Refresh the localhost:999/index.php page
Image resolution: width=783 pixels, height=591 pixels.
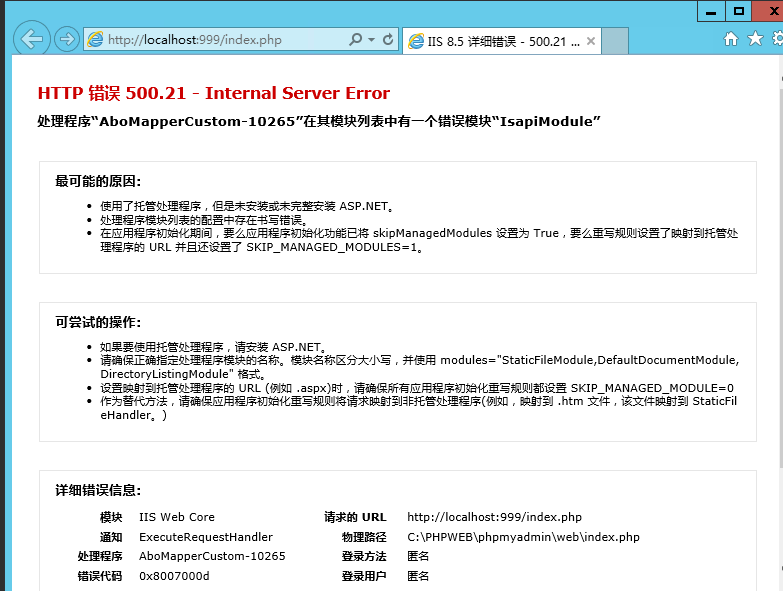[388, 39]
